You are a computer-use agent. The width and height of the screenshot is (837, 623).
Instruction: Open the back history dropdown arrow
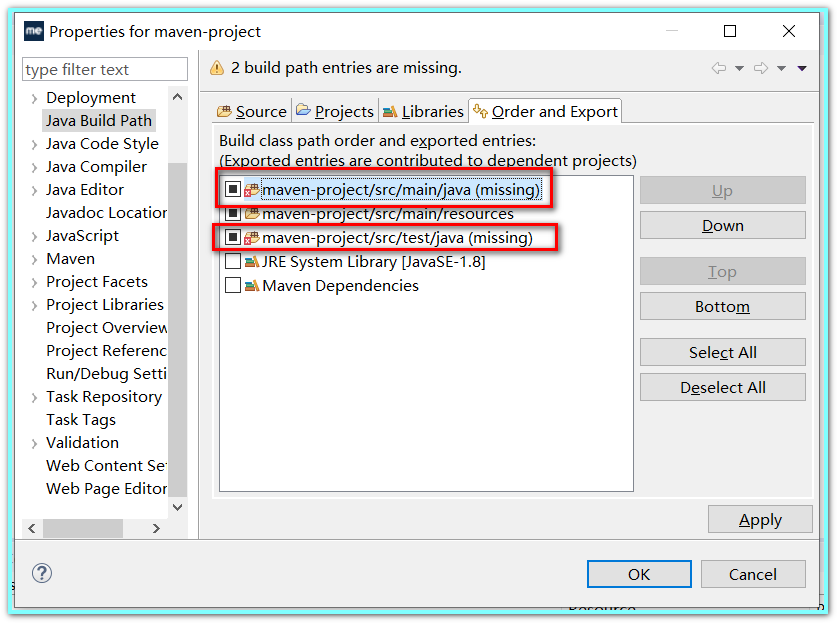tap(739, 68)
